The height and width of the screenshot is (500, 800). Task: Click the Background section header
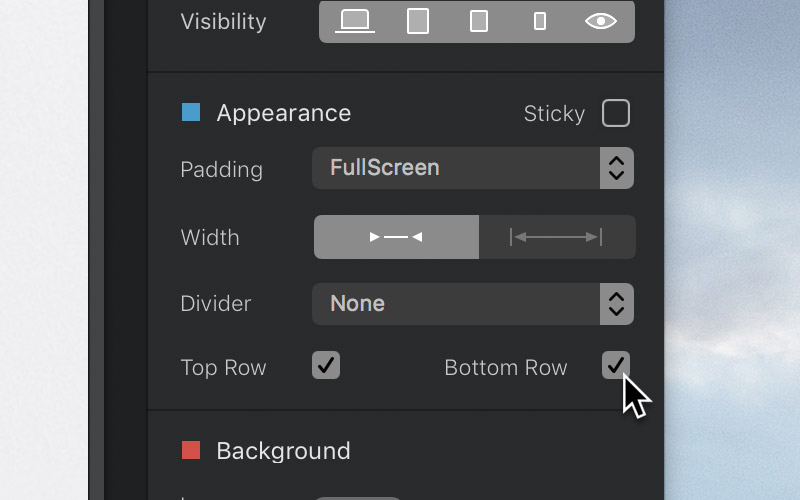(283, 451)
